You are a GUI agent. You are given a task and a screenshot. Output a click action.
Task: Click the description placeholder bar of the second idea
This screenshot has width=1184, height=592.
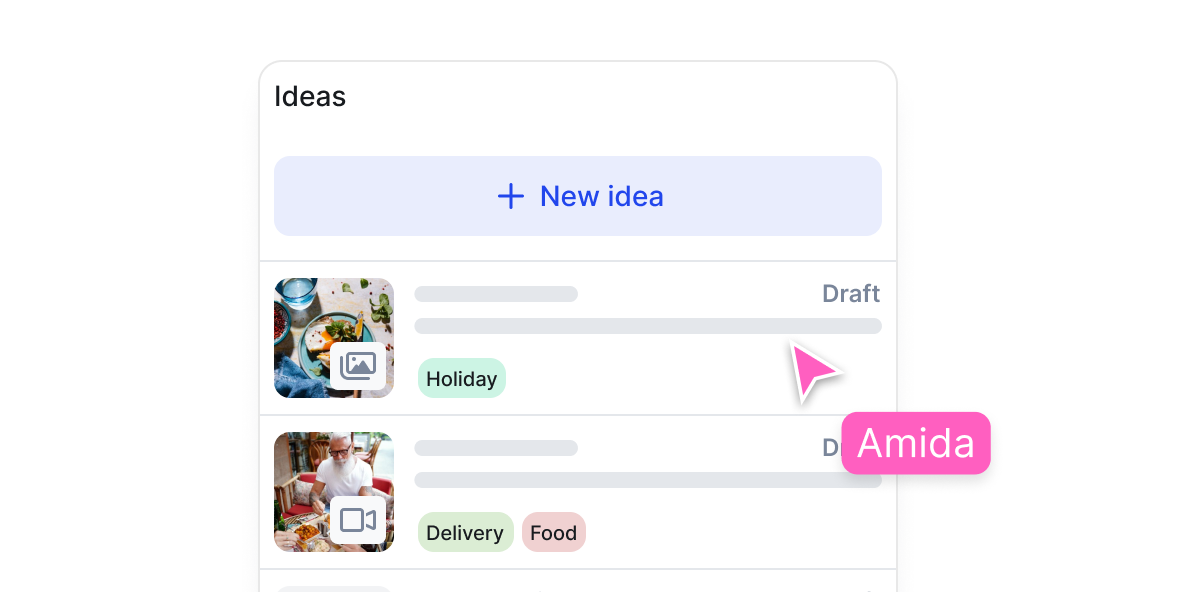(648, 479)
